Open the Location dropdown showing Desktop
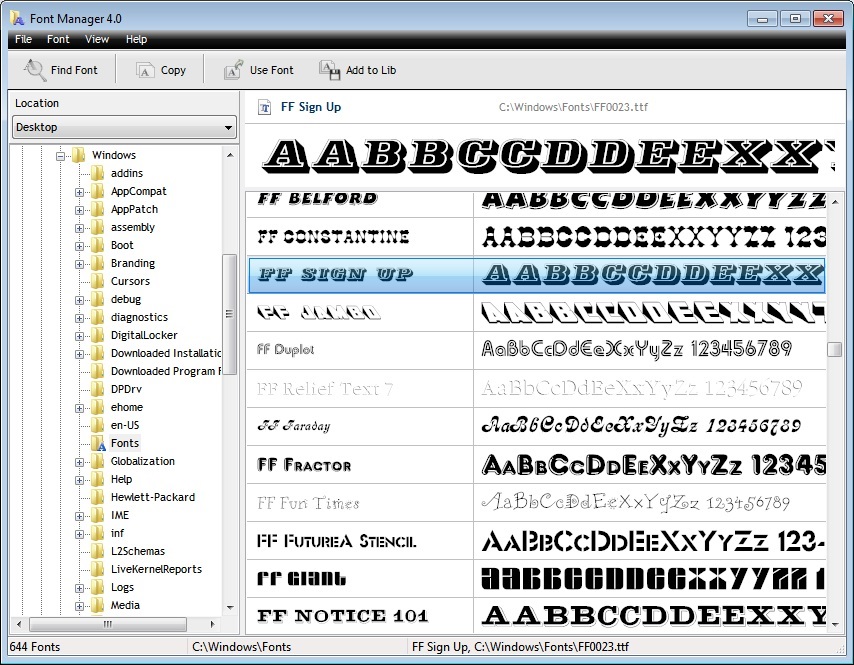Image resolution: width=854 pixels, height=665 pixels. point(124,127)
